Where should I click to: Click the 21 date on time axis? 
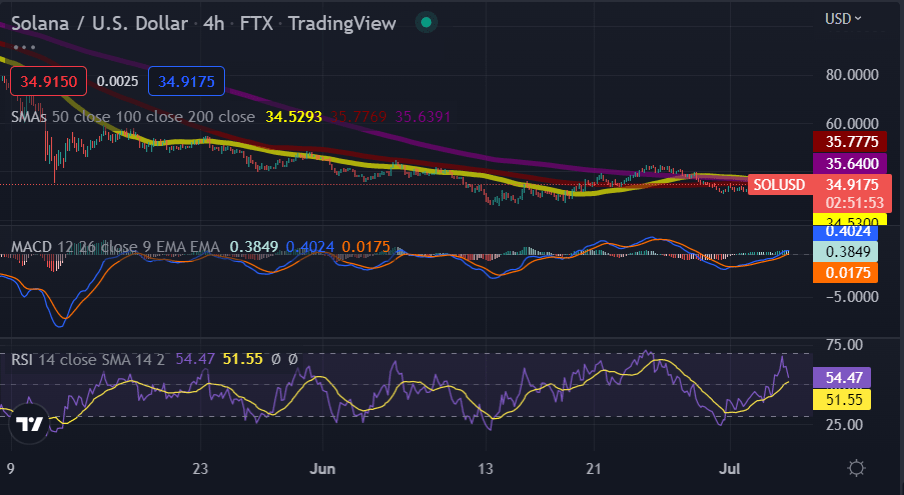[x=593, y=469]
